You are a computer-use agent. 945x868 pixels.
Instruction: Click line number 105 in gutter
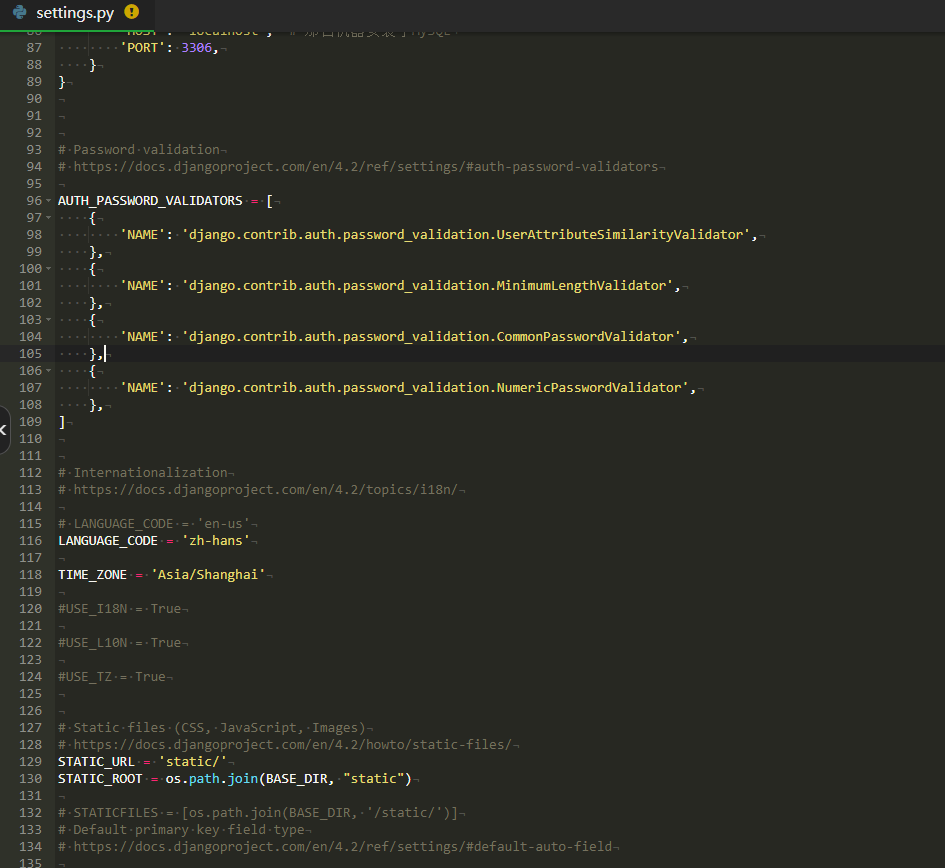tap(31, 354)
